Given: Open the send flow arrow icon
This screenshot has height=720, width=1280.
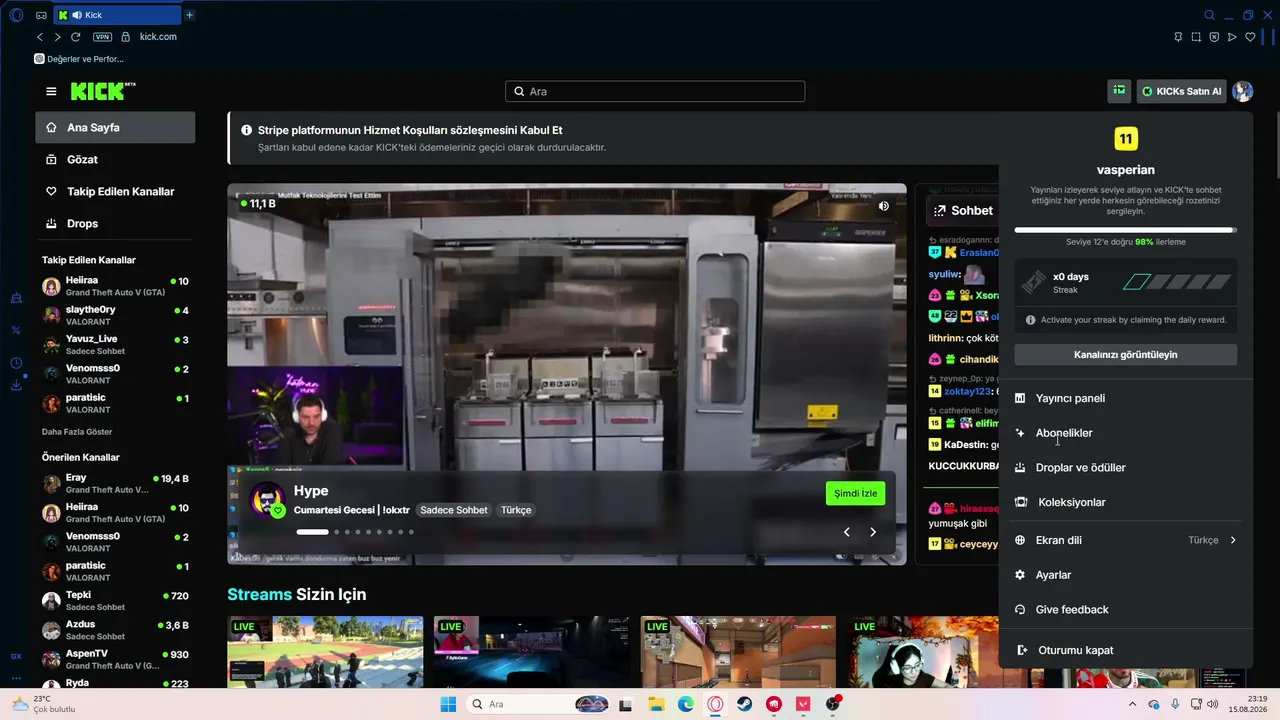Looking at the screenshot, I should coord(1232,37).
